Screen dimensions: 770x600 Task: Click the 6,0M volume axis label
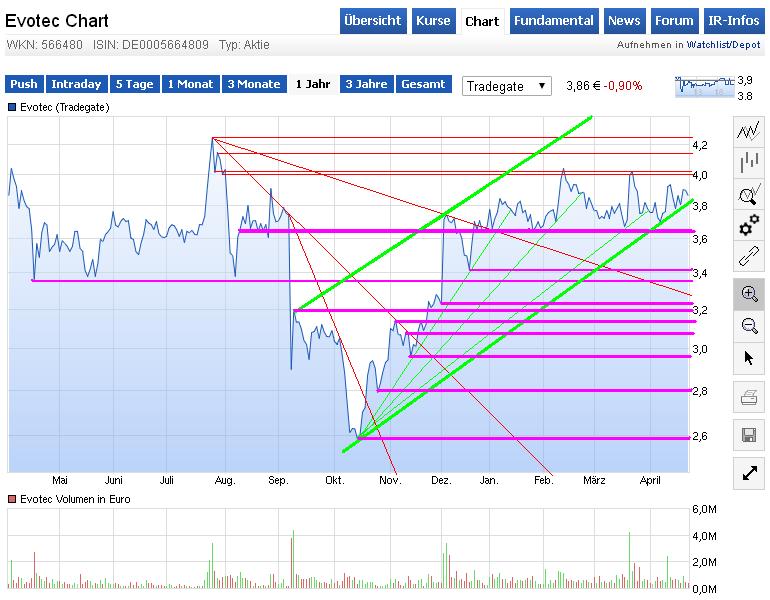(704, 509)
